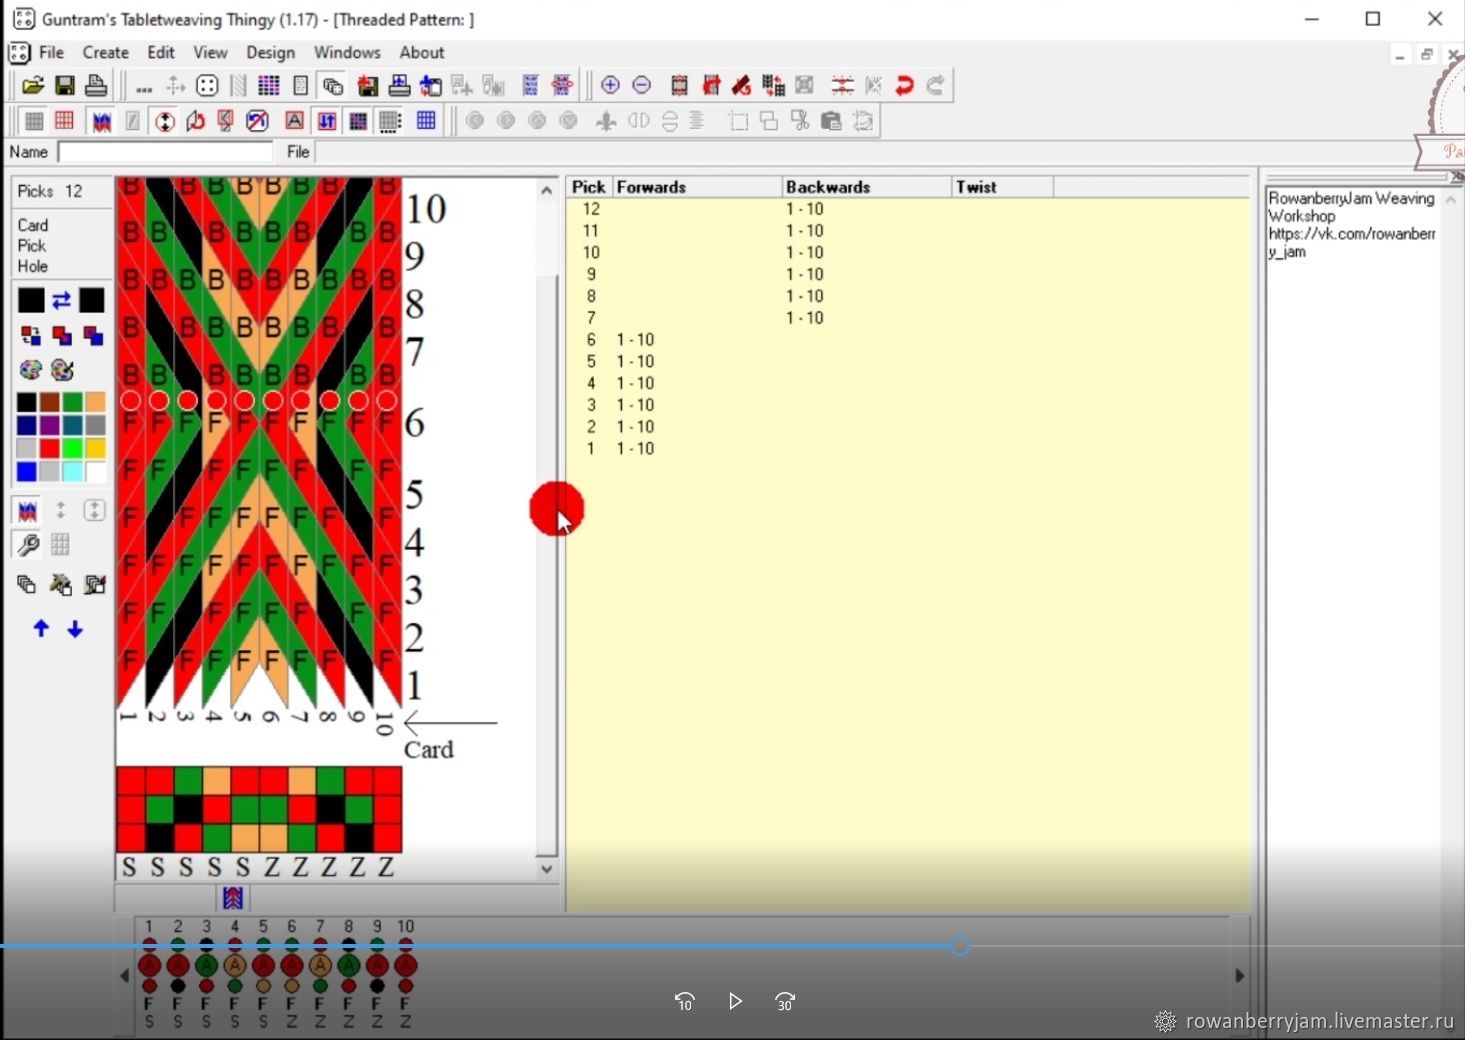Click the zoom out minus icon
This screenshot has height=1040, width=1465.
point(642,85)
